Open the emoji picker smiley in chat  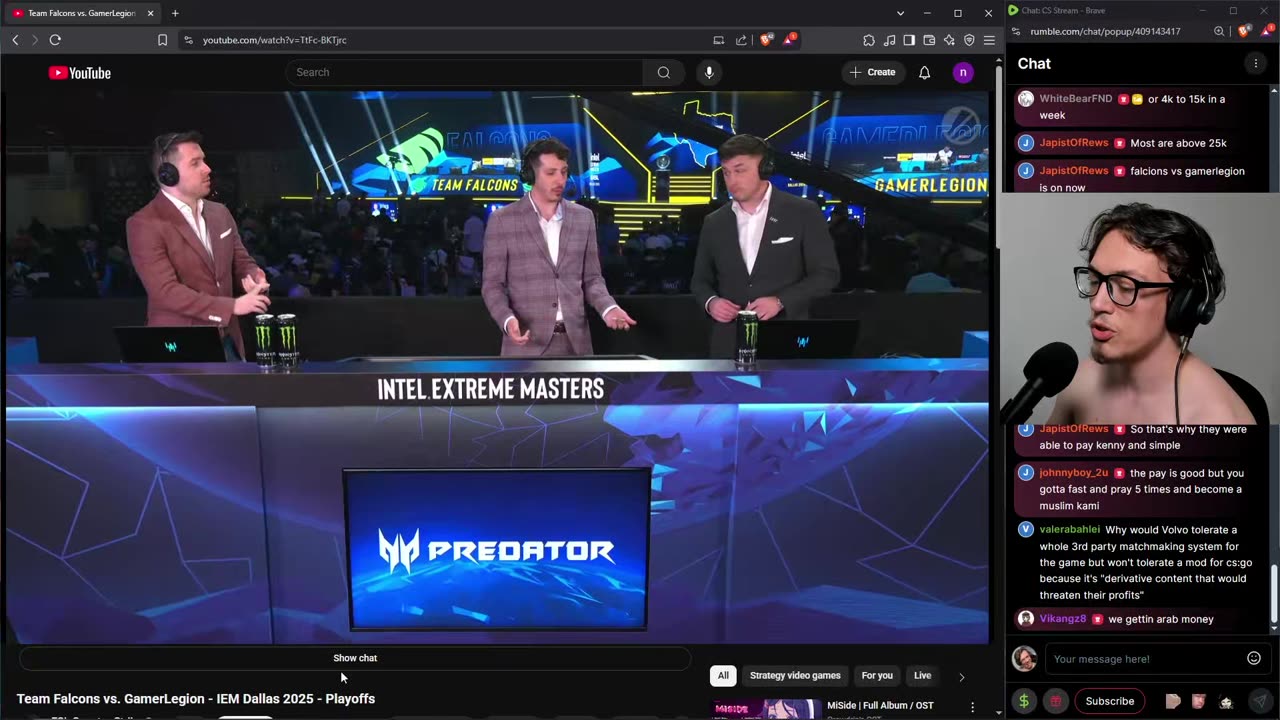[x=1254, y=658]
